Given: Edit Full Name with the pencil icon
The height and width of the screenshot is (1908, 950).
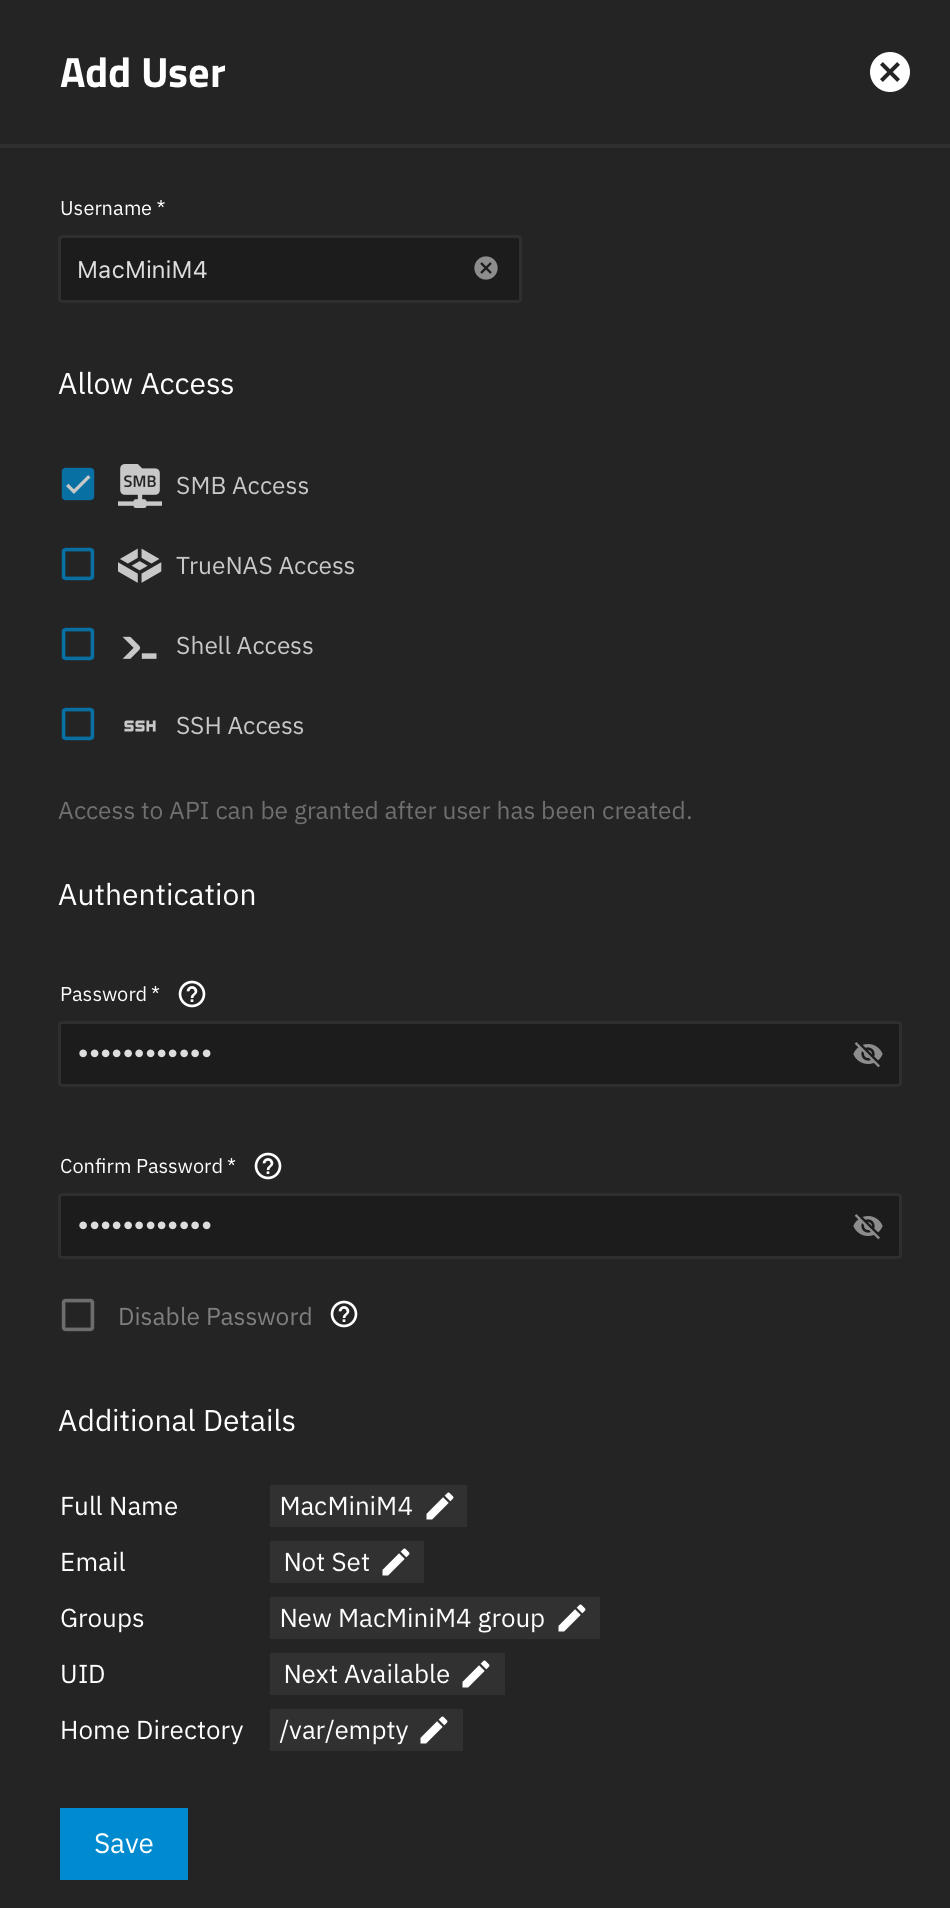Looking at the screenshot, I should (x=440, y=1506).
